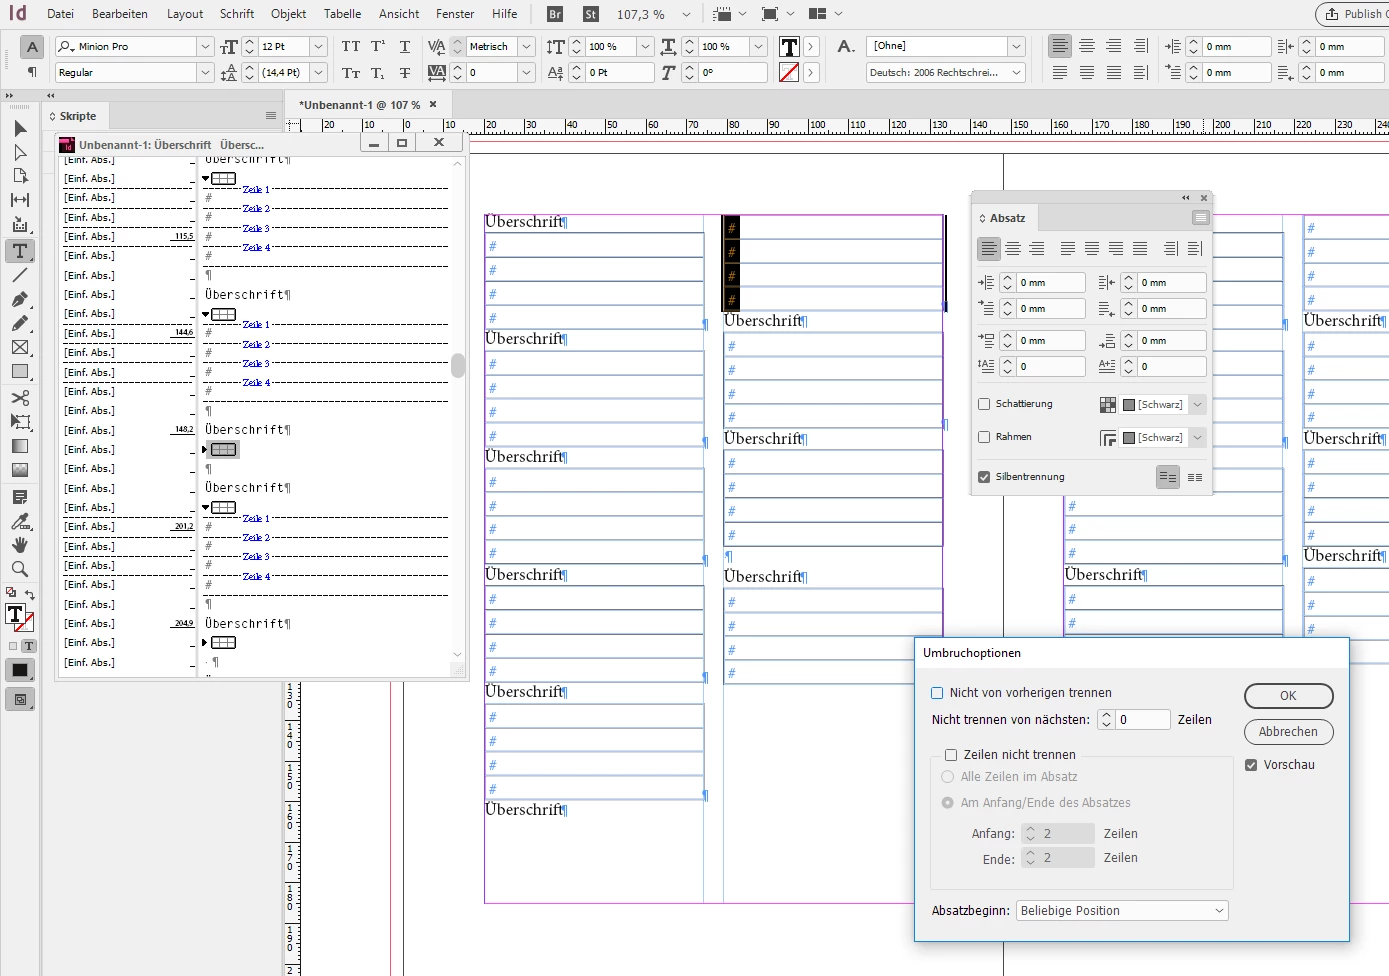
Task: Open the Datei menu
Action: (60, 14)
